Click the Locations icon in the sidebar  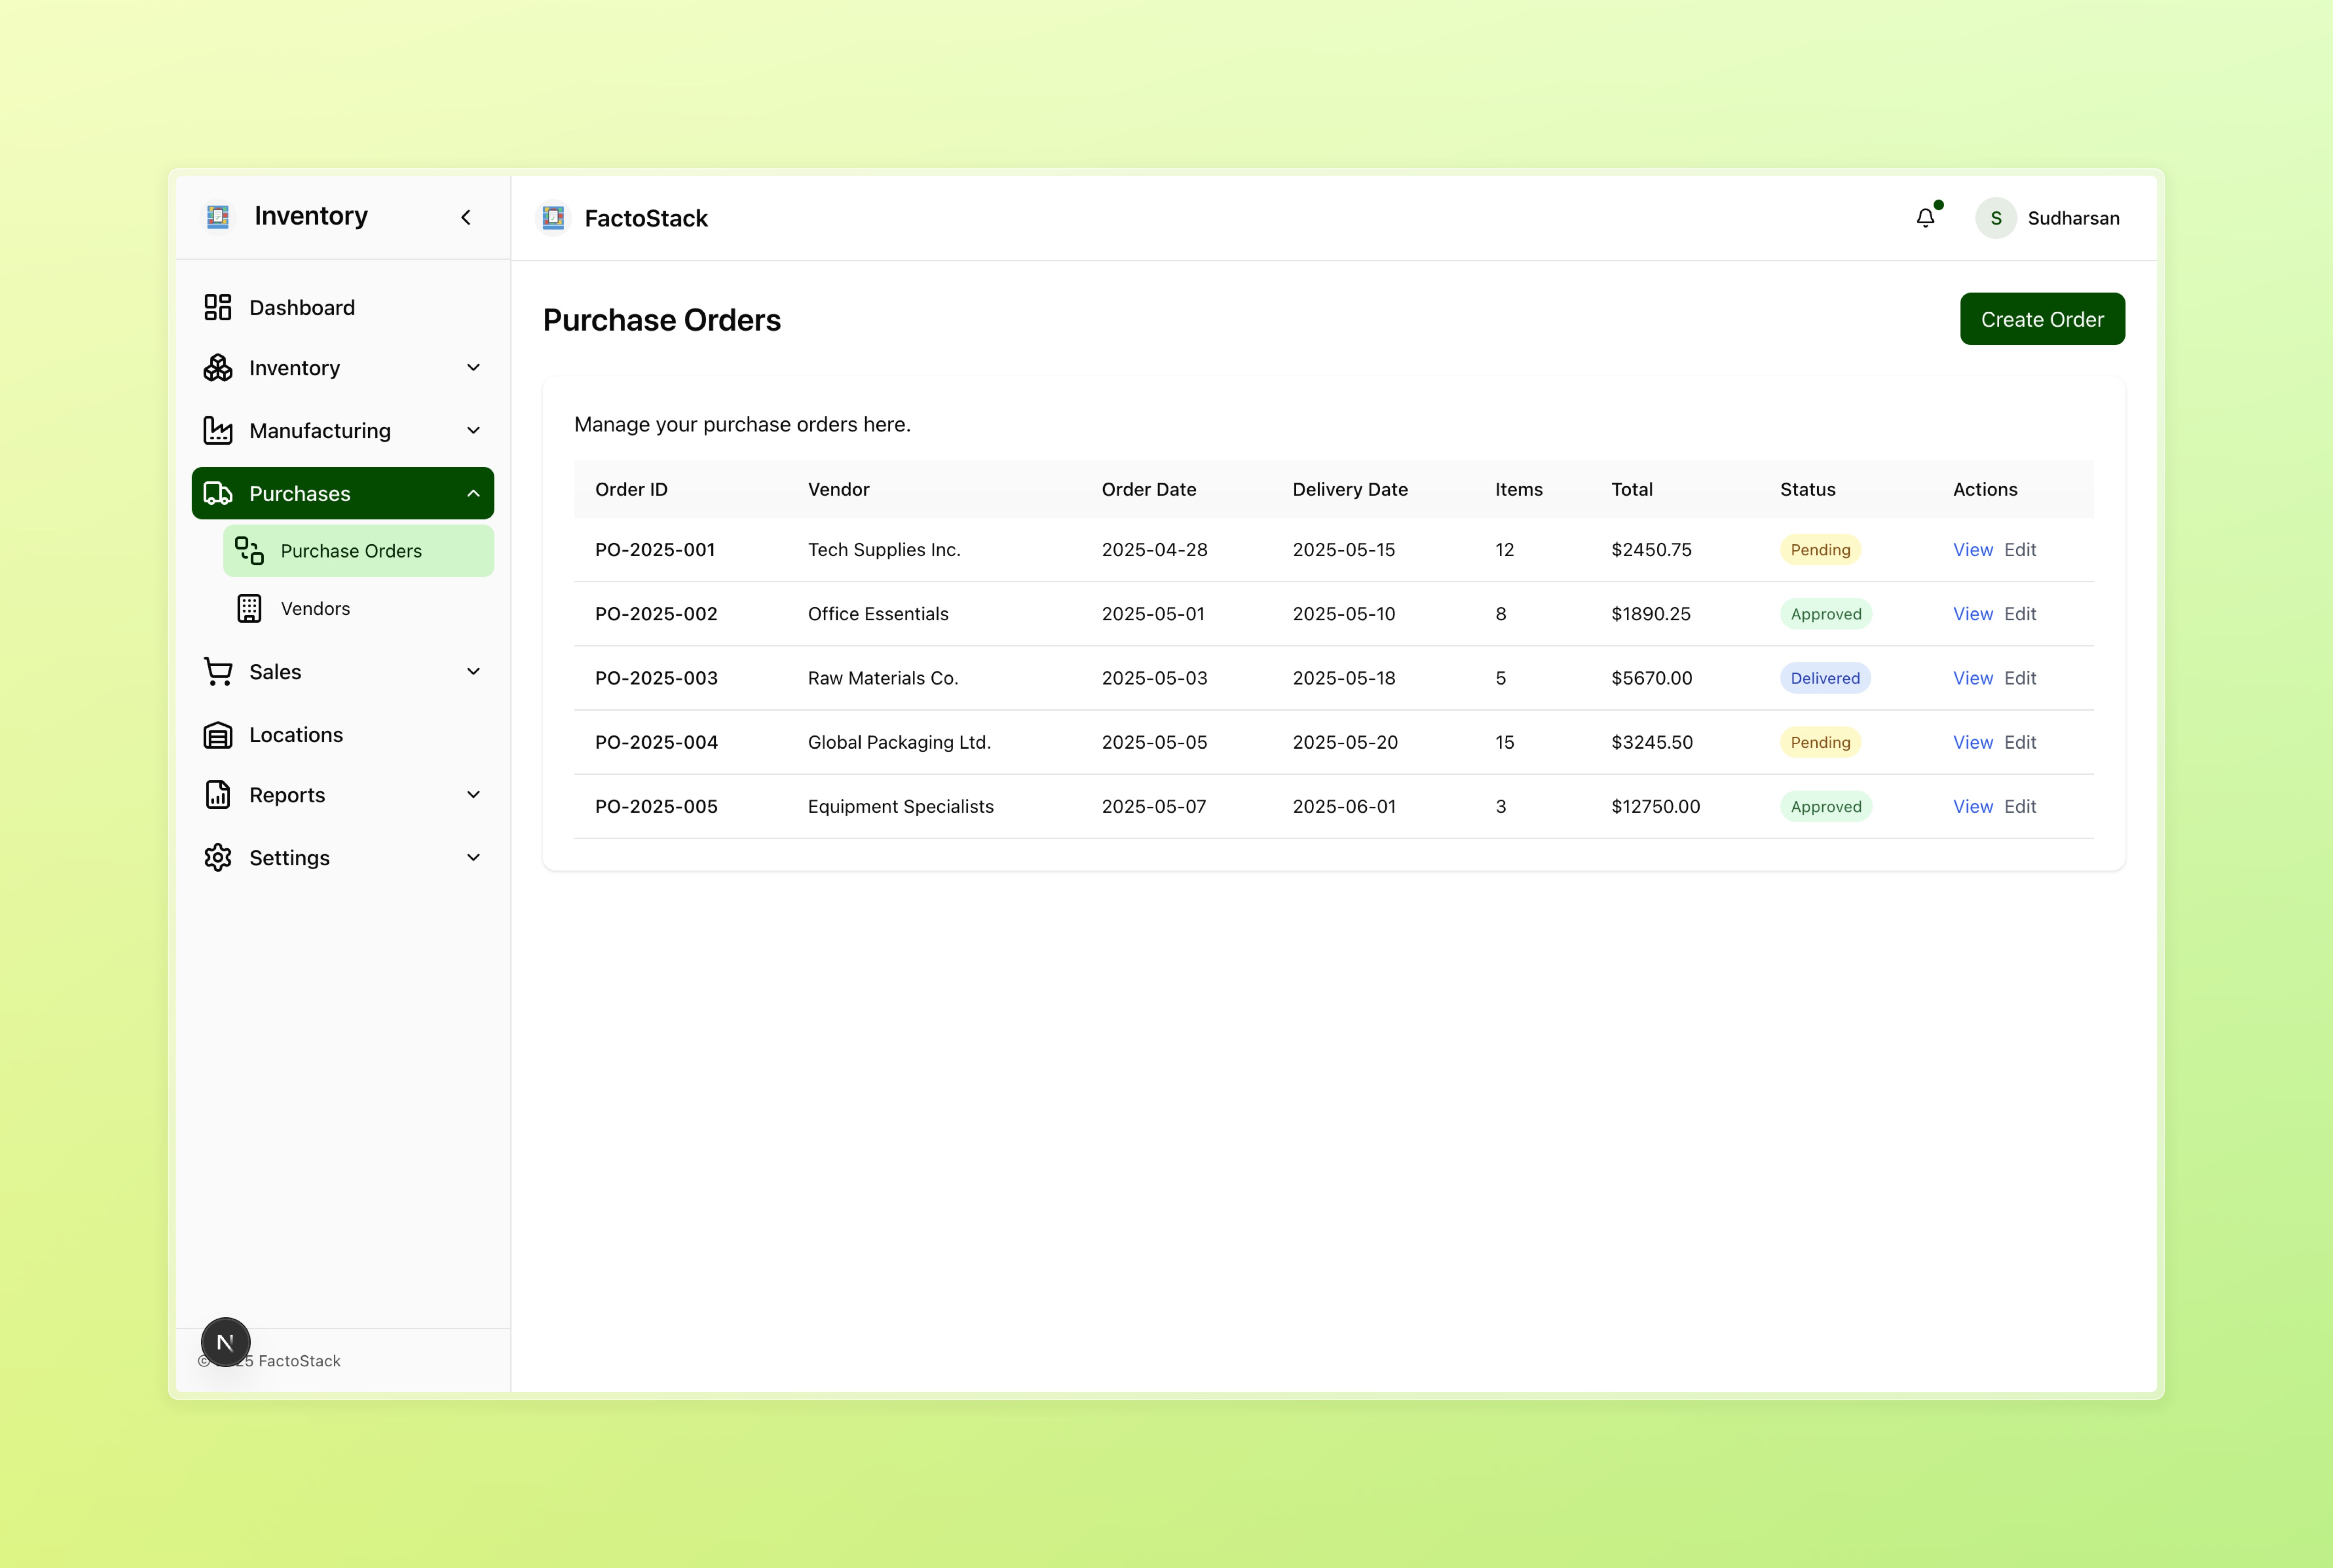tap(218, 735)
